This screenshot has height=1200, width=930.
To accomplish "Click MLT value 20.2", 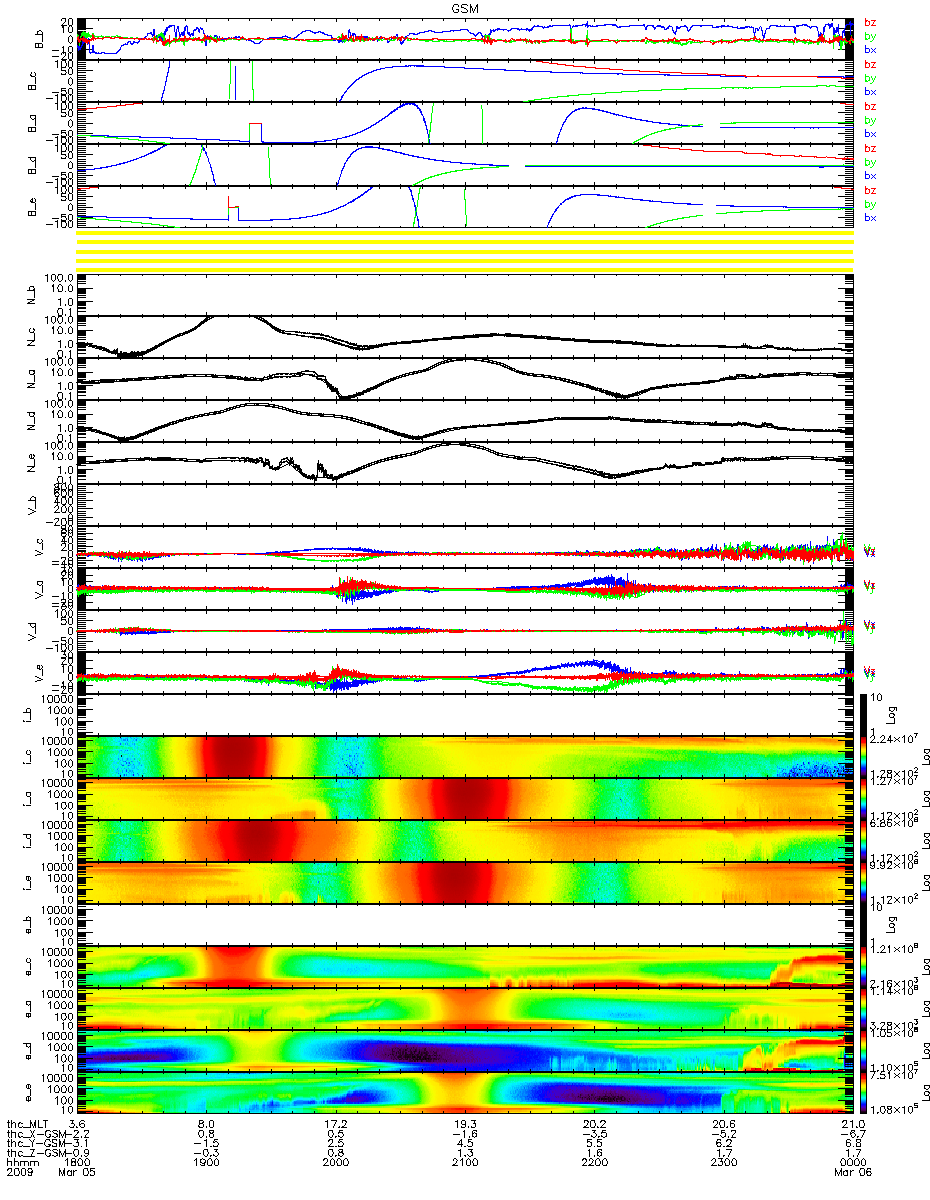I will (594, 1122).
